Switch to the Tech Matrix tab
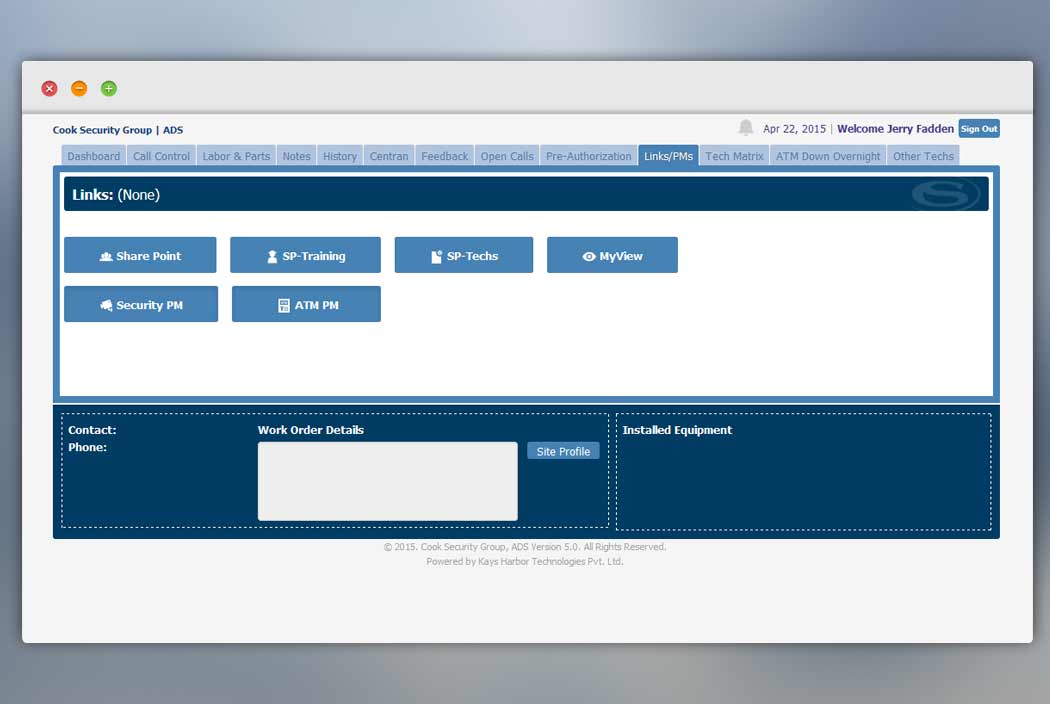This screenshot has height=704, width=1050. click(734, 156)
